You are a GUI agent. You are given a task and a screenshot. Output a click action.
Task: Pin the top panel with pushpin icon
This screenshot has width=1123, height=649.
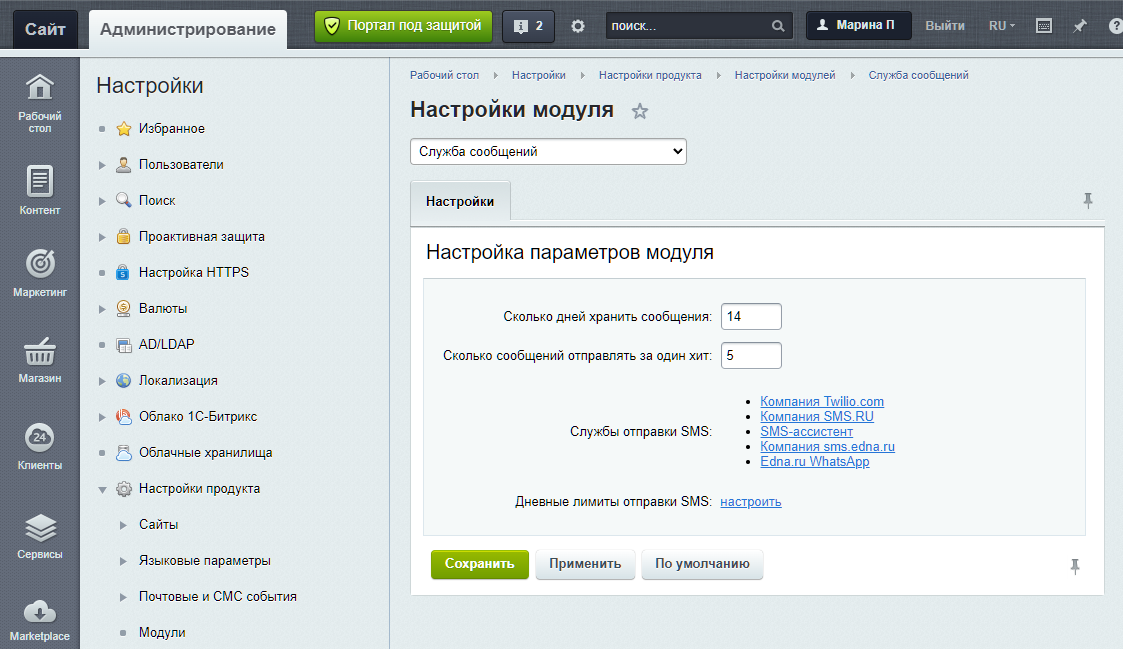tap(1080, 26)
